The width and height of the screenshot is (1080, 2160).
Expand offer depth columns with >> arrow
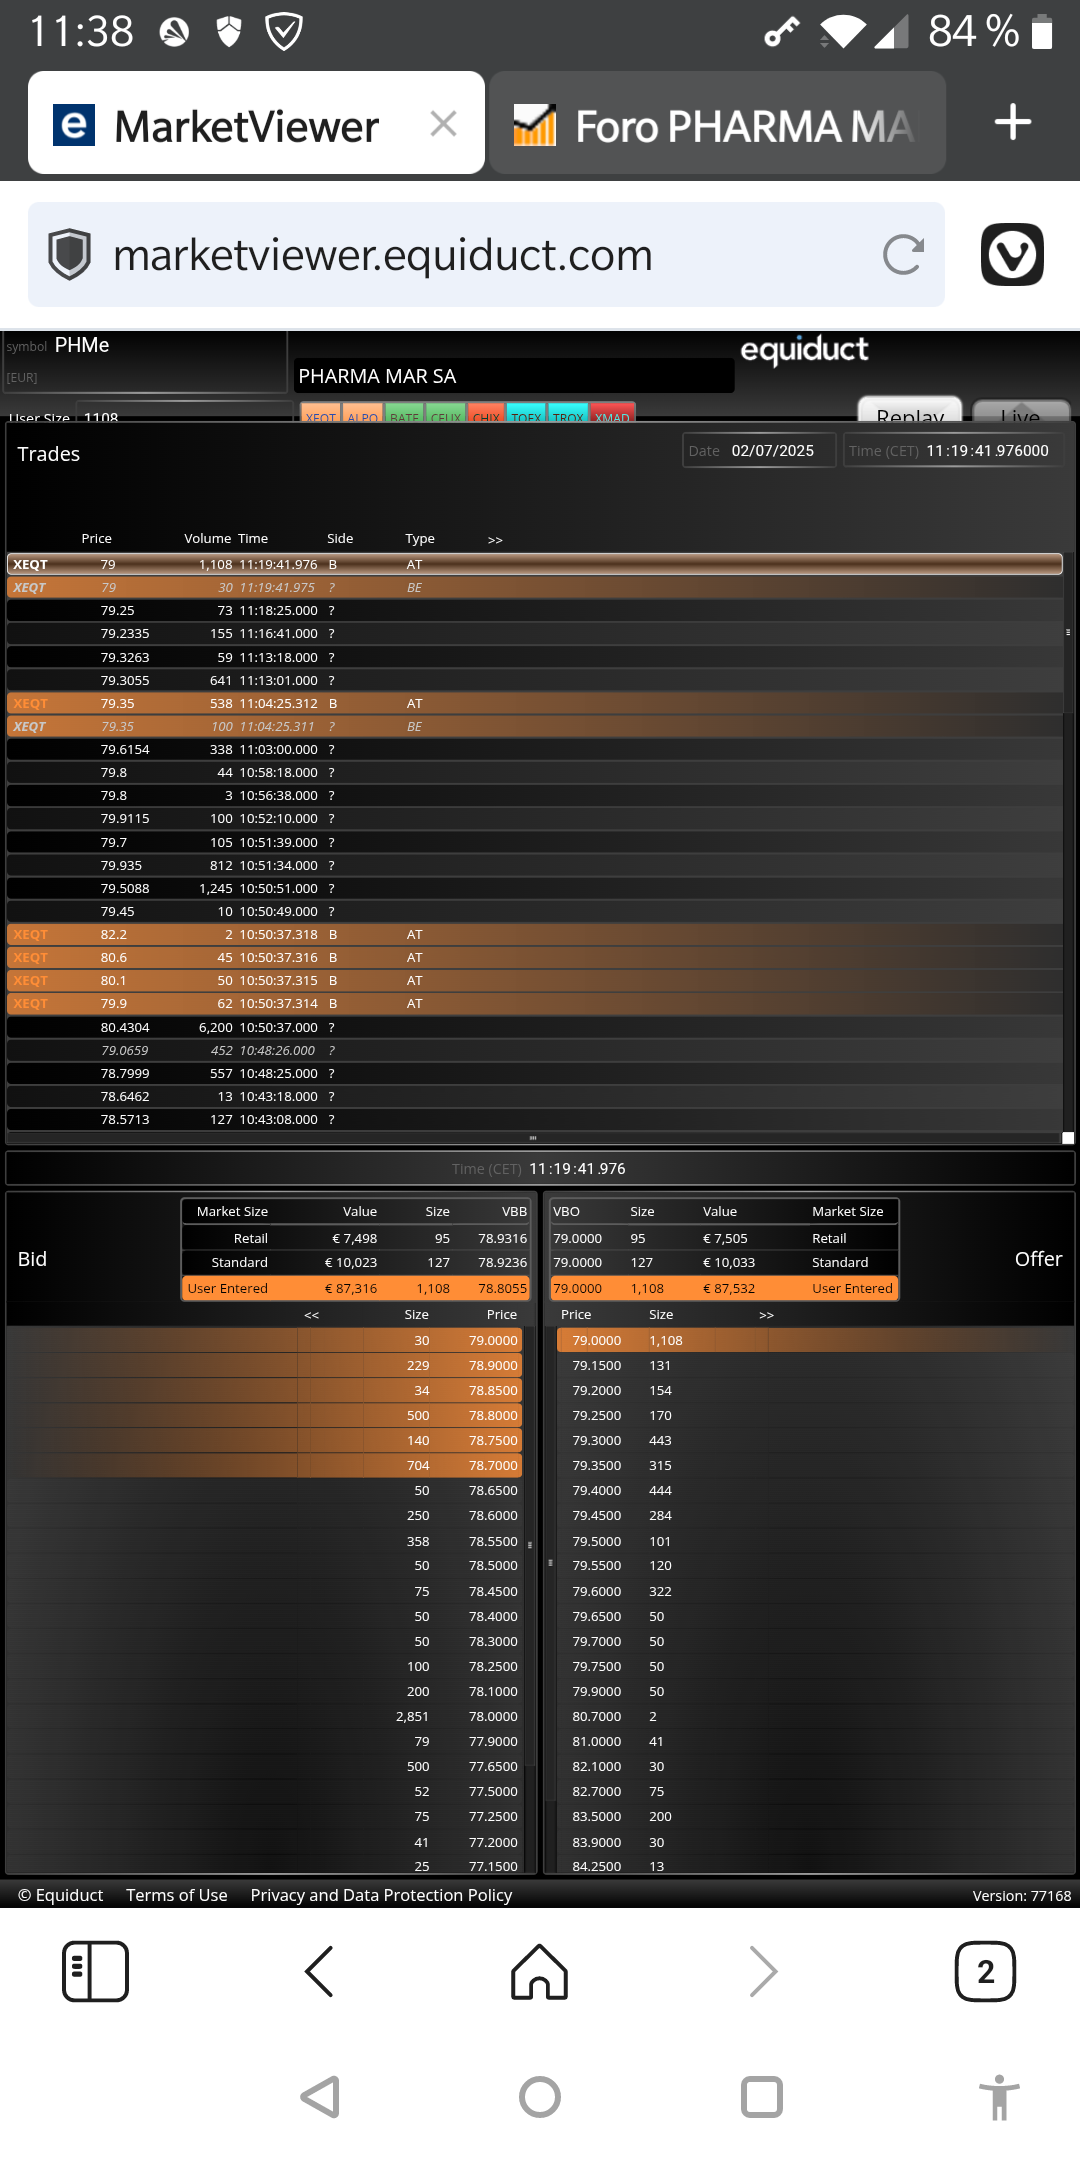click(x=767, y=1315)
